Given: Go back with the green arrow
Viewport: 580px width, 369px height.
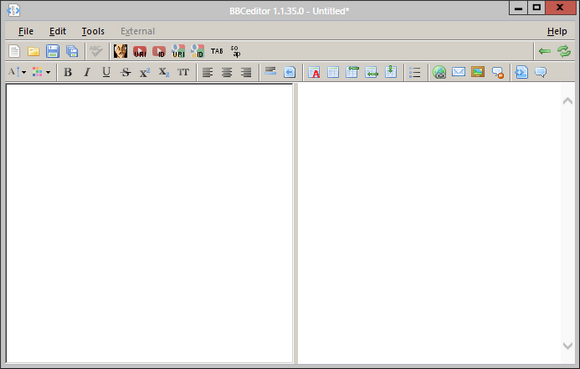Looking at the screenshot, I should [545, 51].
